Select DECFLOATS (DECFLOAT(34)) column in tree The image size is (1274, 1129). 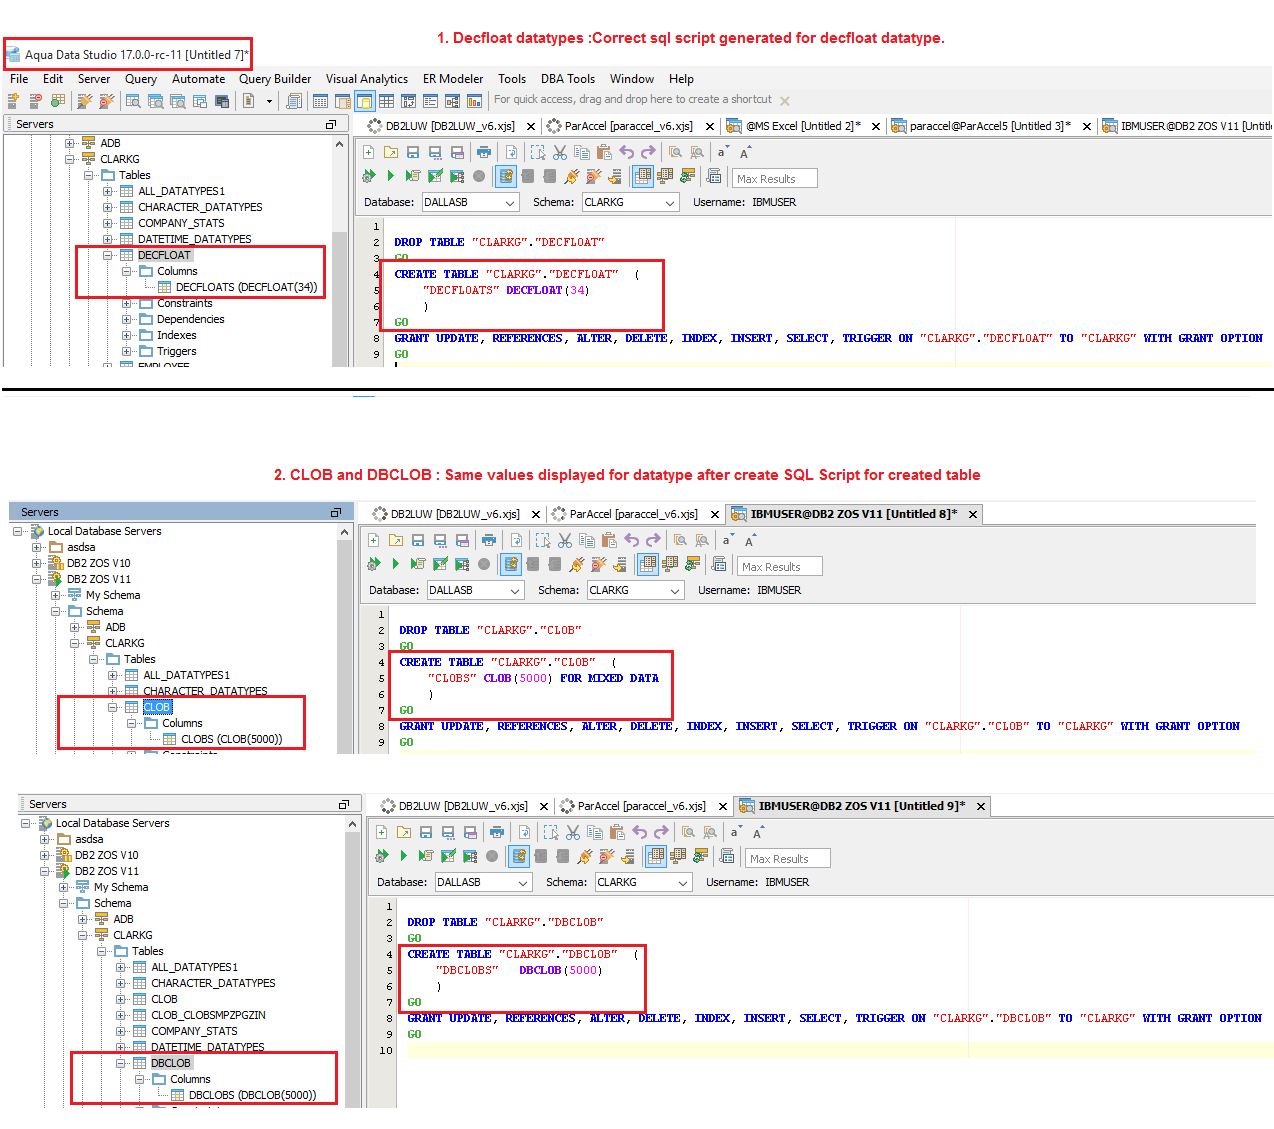click(x=238, y=287)
